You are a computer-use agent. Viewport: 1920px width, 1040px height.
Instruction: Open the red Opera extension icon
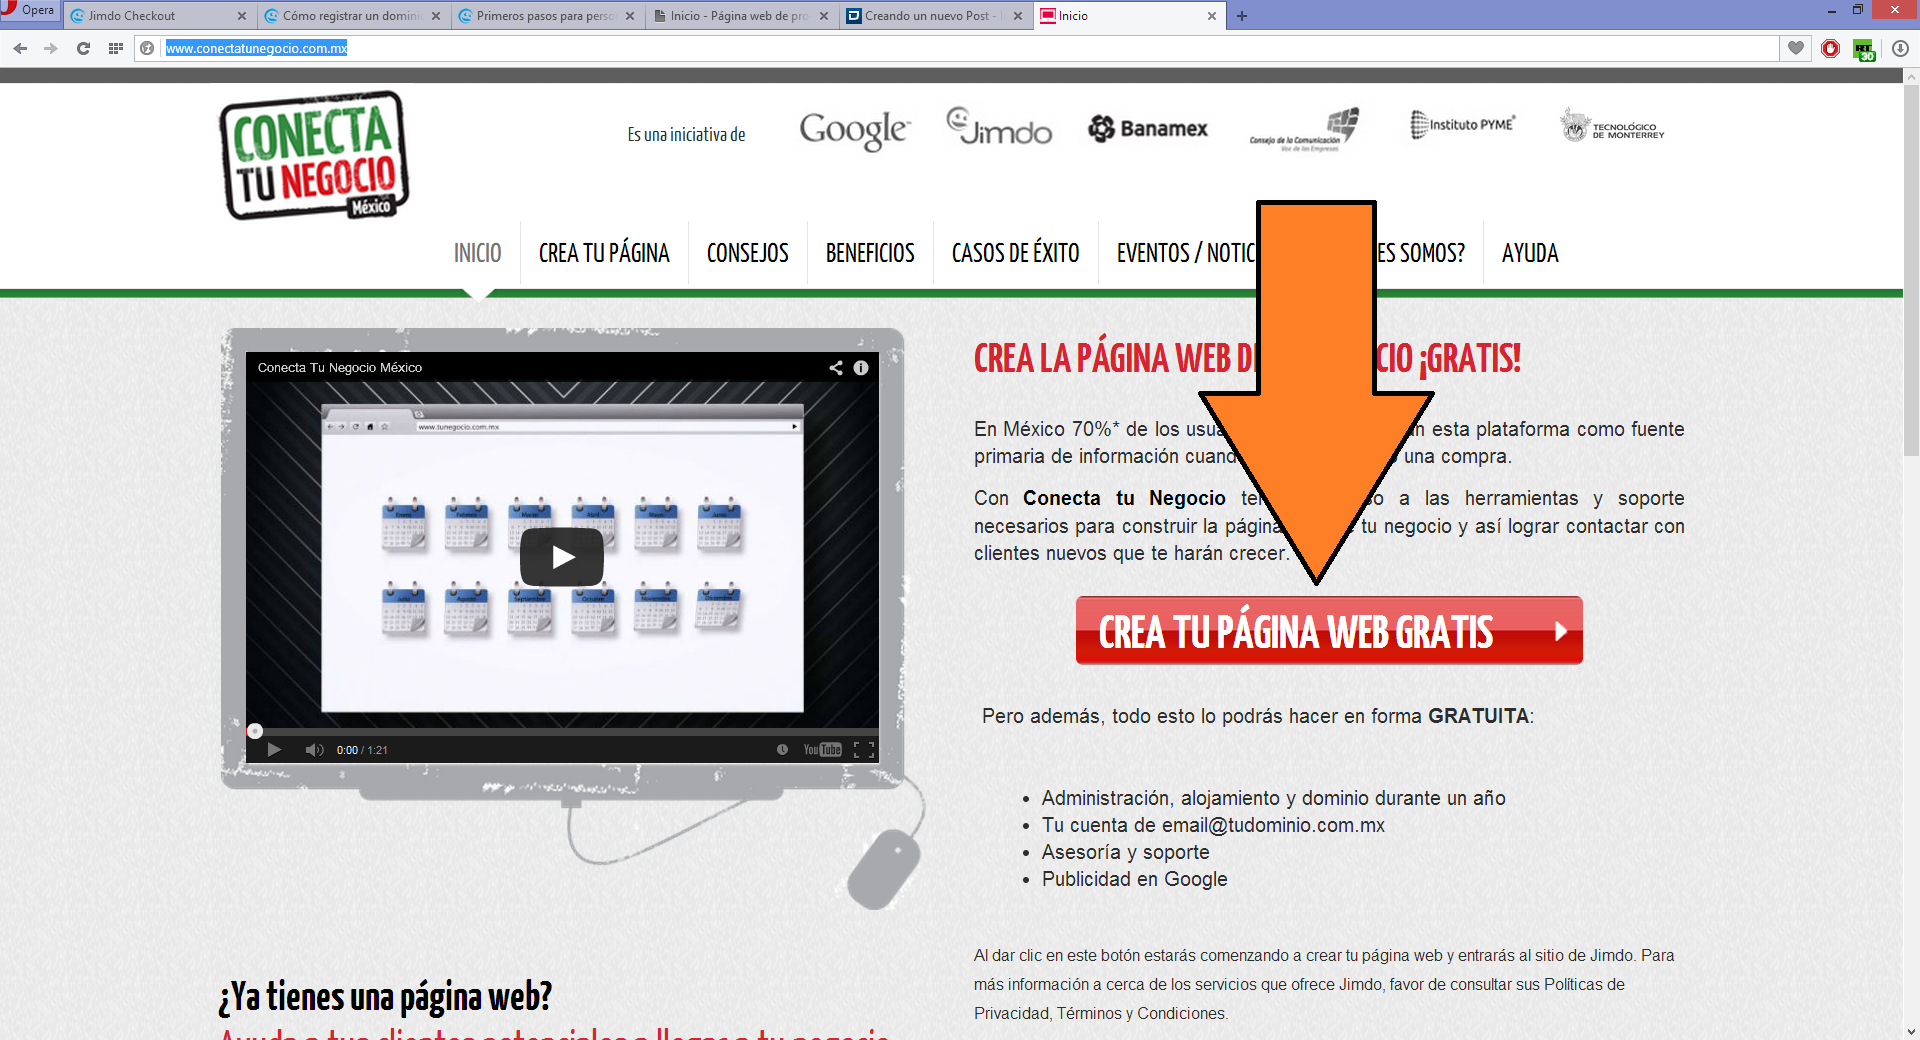pos(1830,48)
